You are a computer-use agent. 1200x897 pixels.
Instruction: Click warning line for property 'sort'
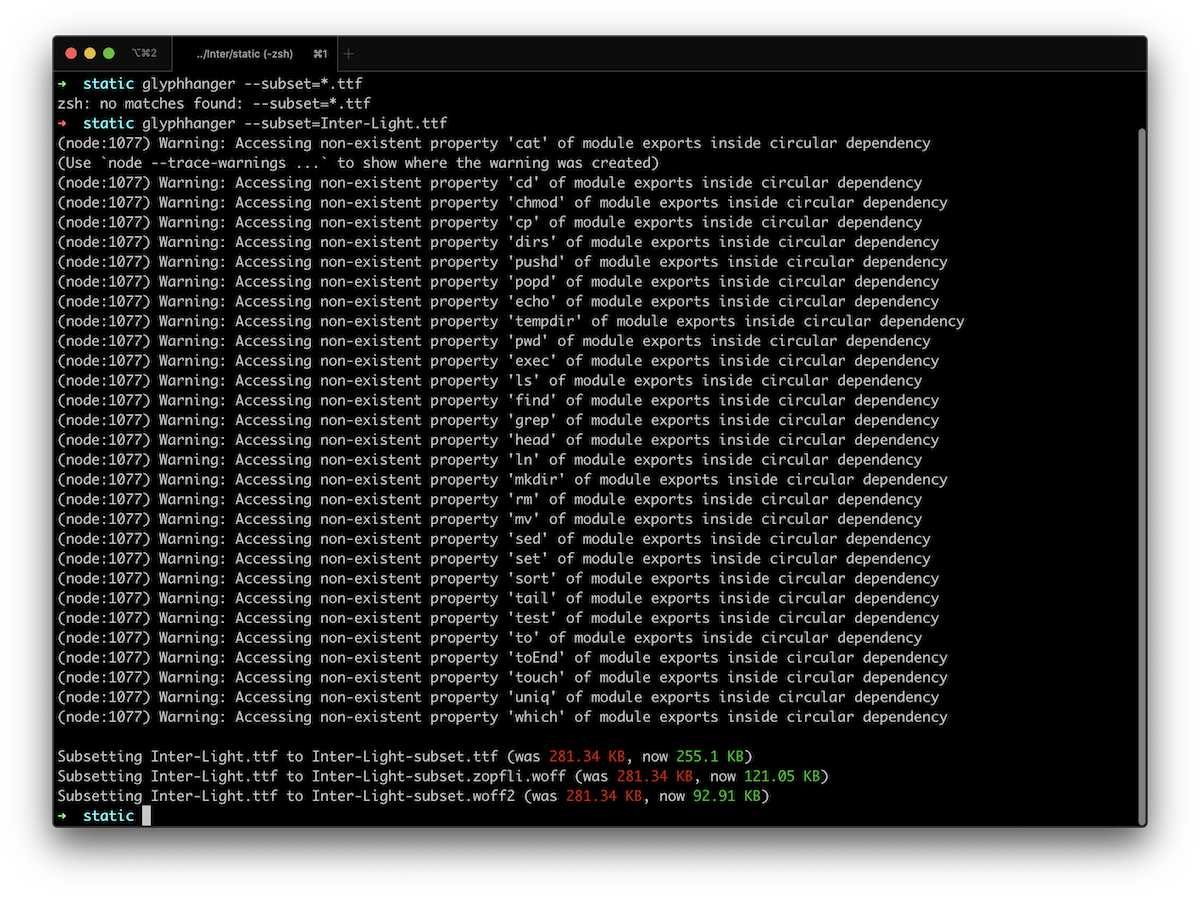(x=498, y=579)
